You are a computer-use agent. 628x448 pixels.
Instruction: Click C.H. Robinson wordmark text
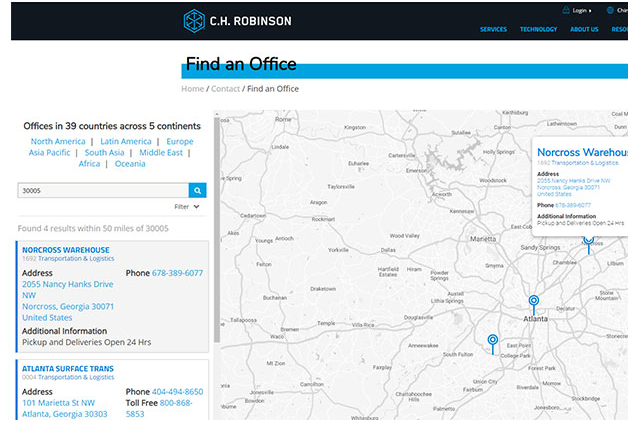[x=250, y=21]
